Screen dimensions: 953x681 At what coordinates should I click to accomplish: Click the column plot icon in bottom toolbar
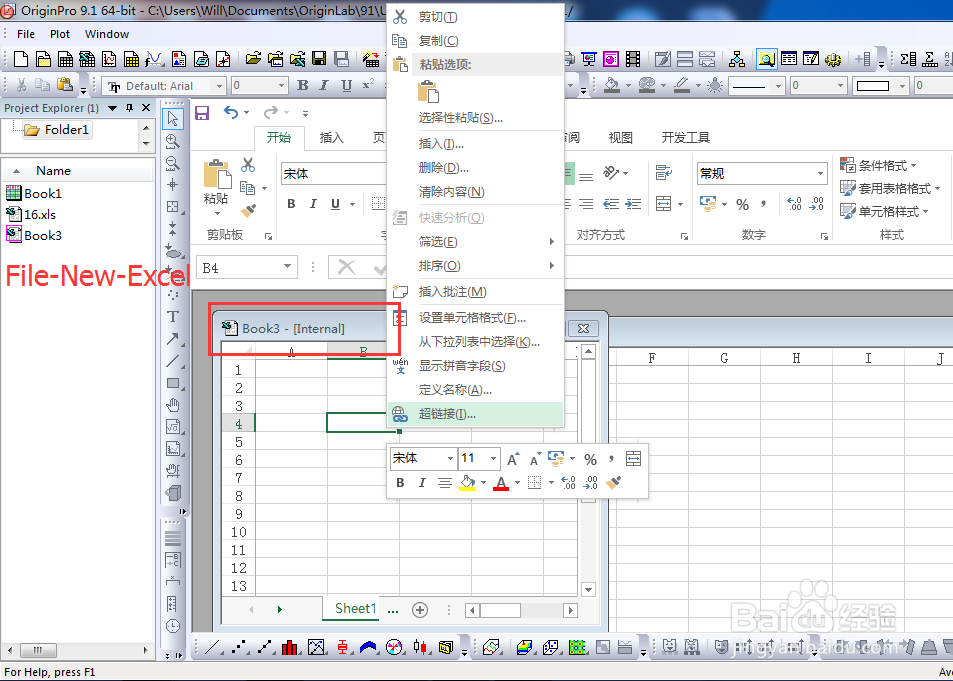(290, 647)
